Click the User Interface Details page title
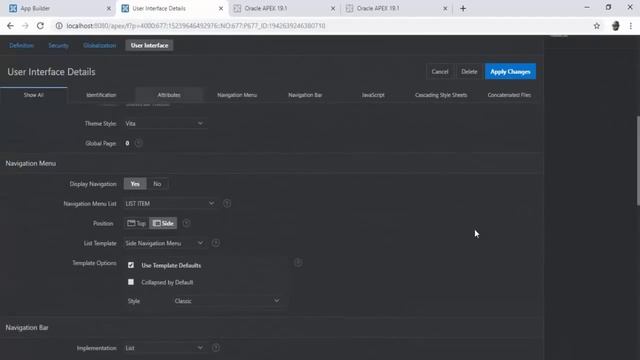 click(x=51, y=72)
